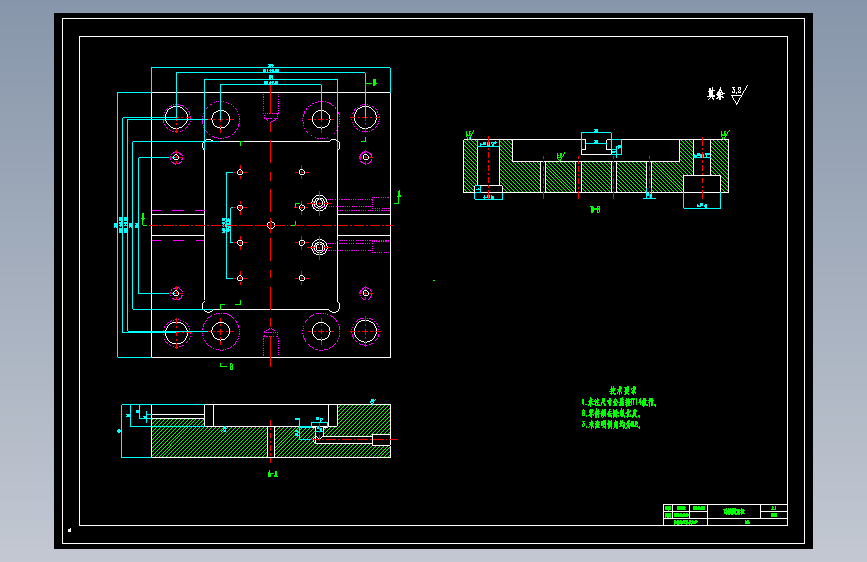Click the green "技术要求" heading
This screenshot has height=562, width=867.
(x=623, y=391)
